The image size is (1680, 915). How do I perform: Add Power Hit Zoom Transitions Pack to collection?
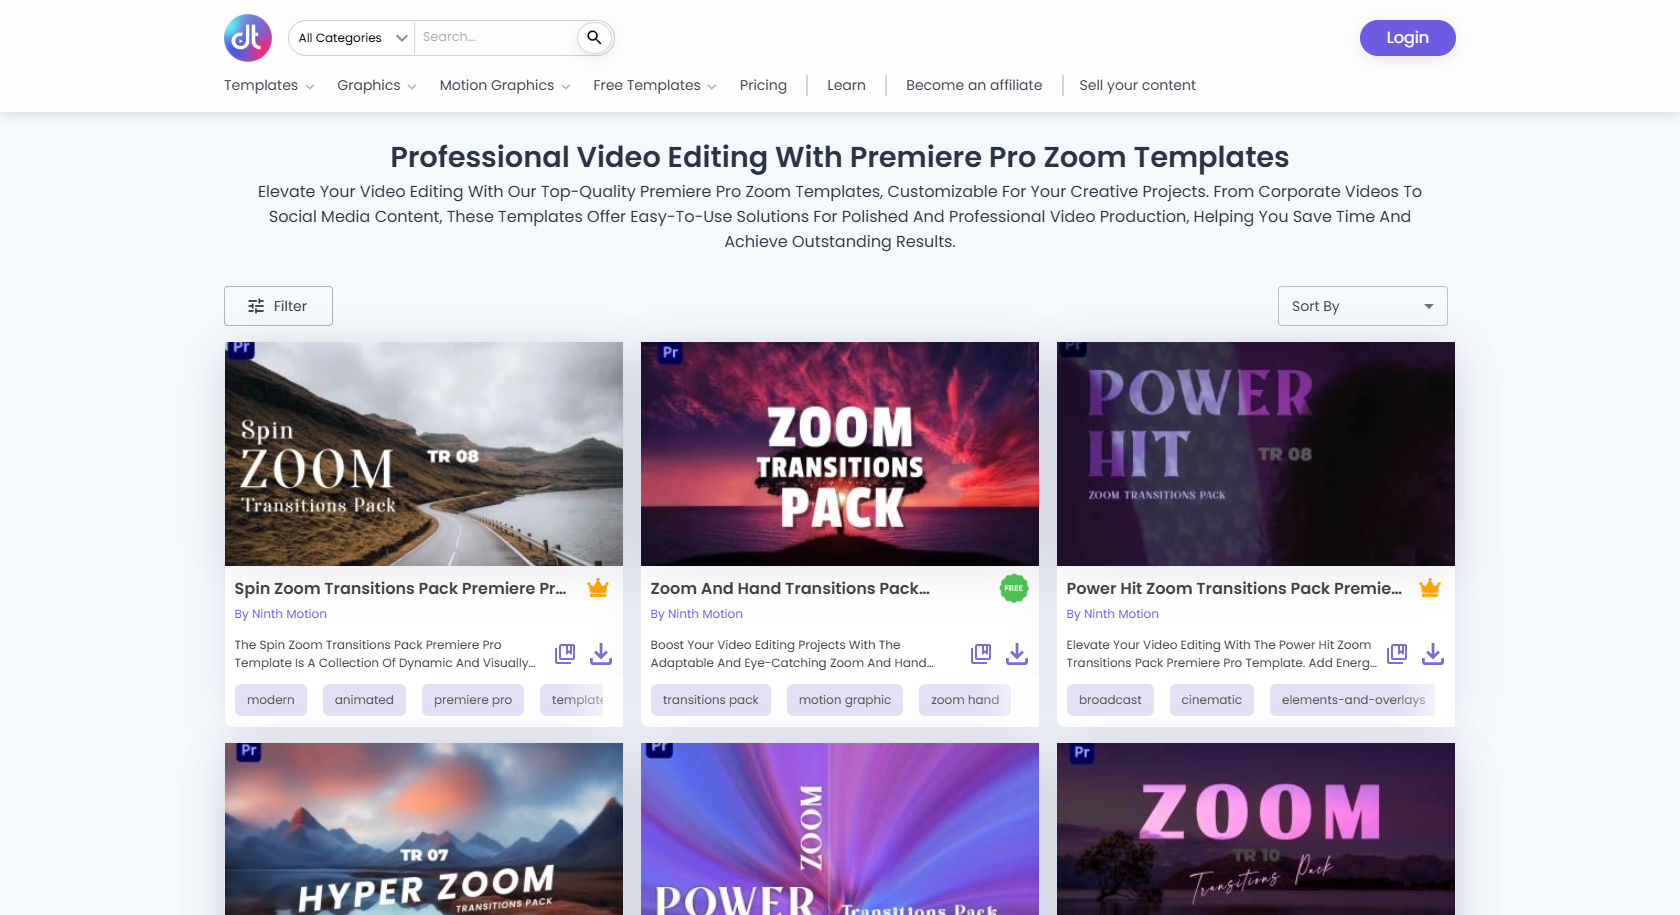pyautogui.click(x=1397, y=654)
